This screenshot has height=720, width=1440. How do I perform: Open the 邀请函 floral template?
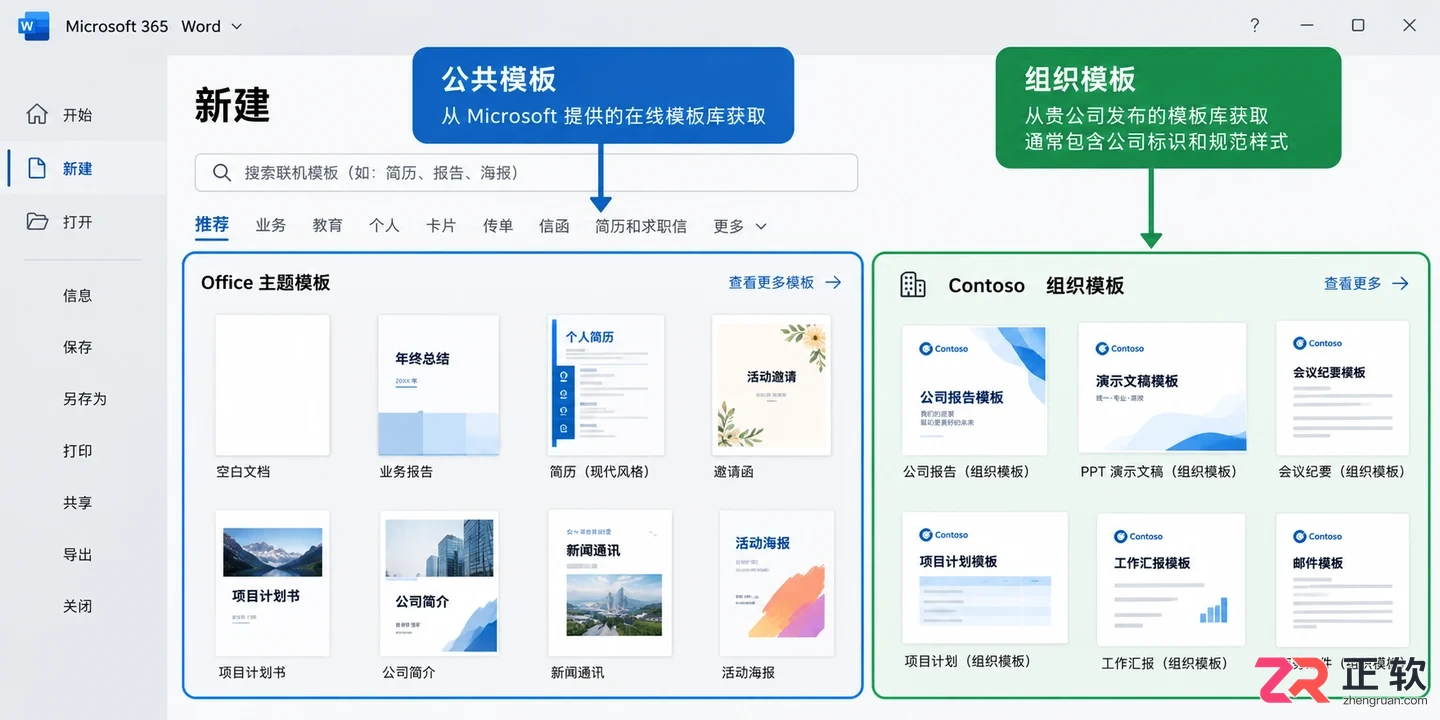point(771,385)
